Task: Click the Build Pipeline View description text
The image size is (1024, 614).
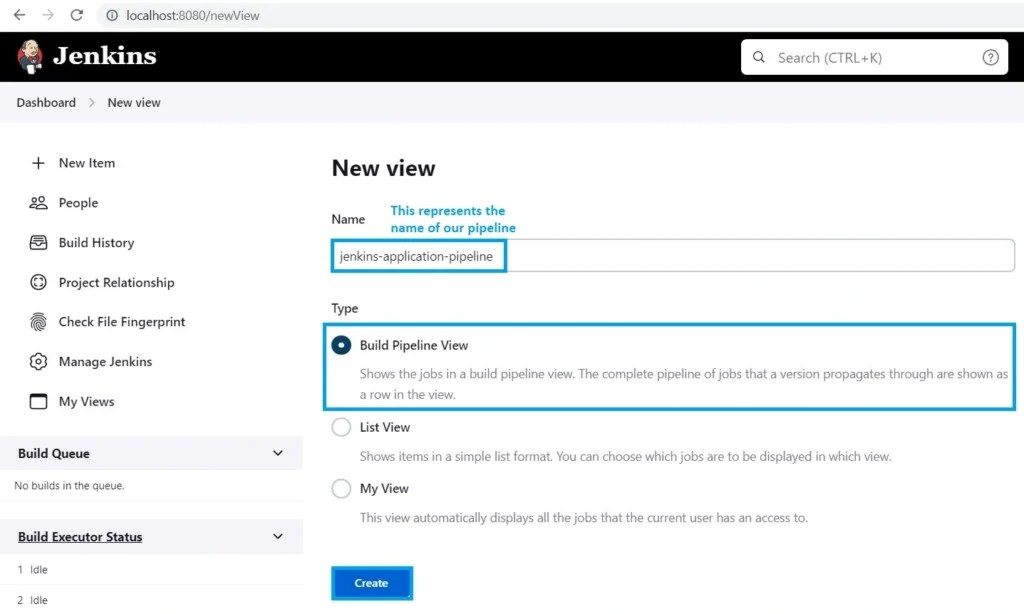Action: pyautogui.click(x=683, y=384)
